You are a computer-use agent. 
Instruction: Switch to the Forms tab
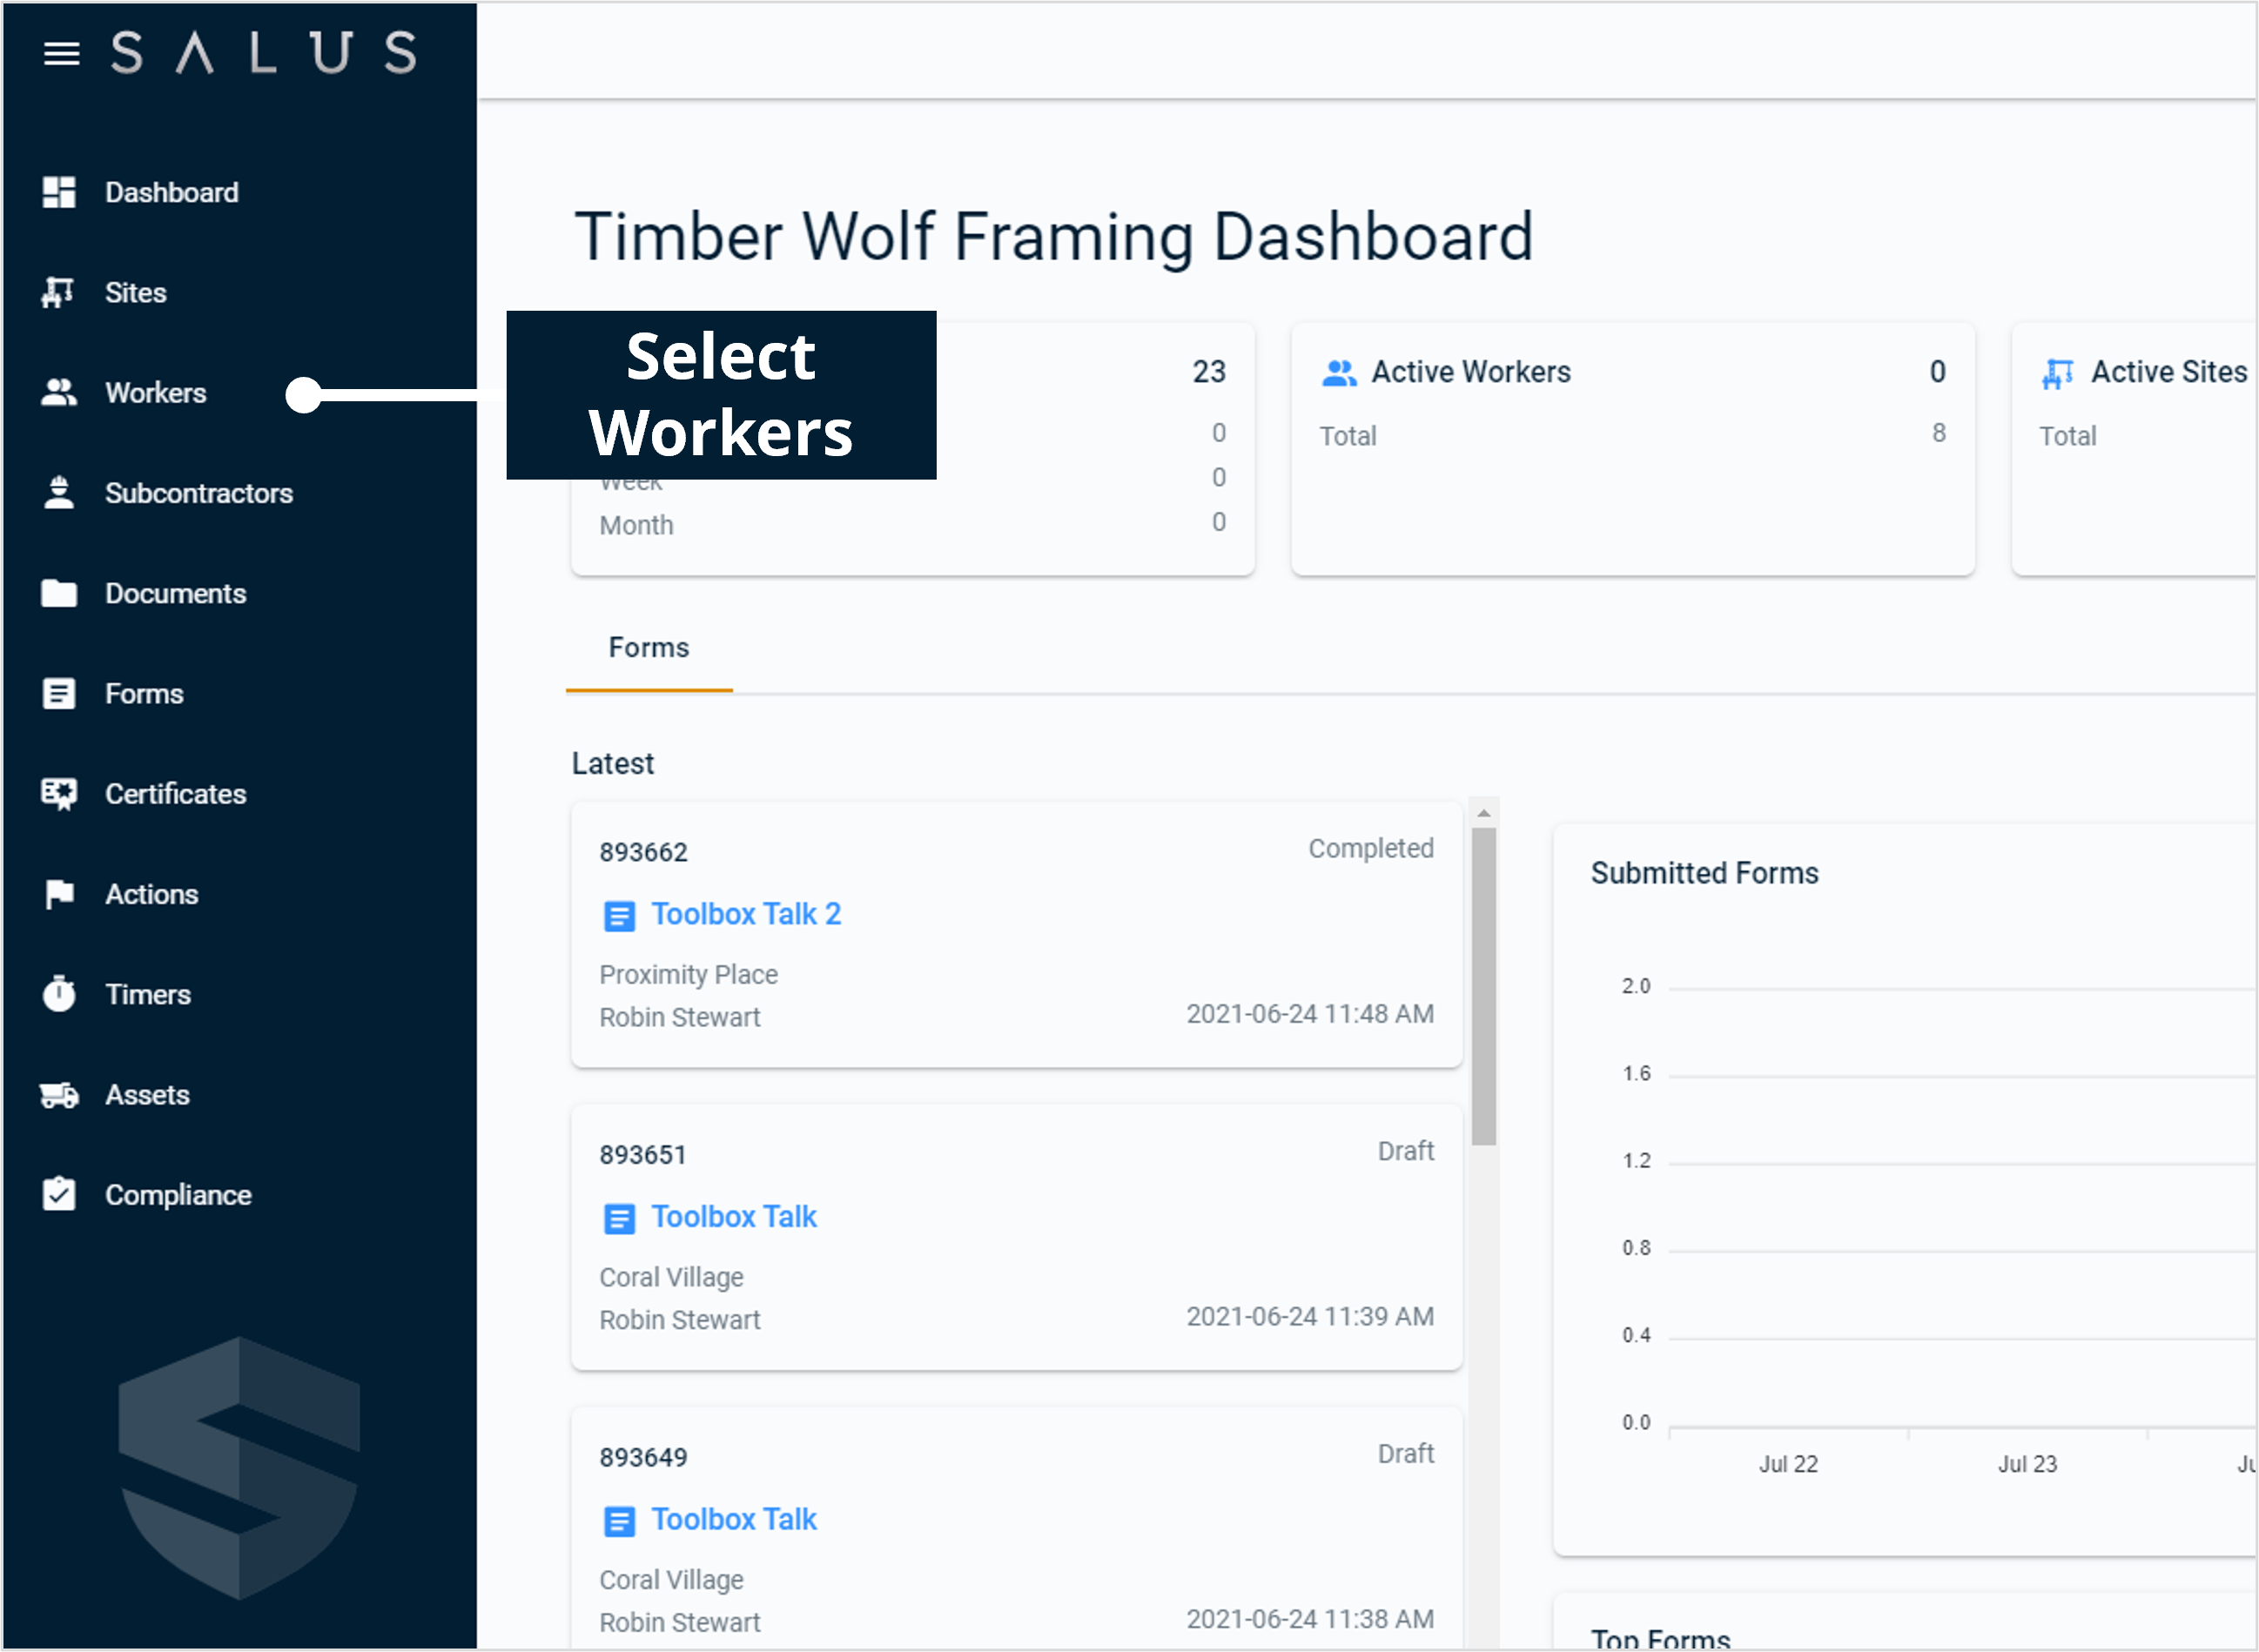pyautogui.click(x=648, y=648)
